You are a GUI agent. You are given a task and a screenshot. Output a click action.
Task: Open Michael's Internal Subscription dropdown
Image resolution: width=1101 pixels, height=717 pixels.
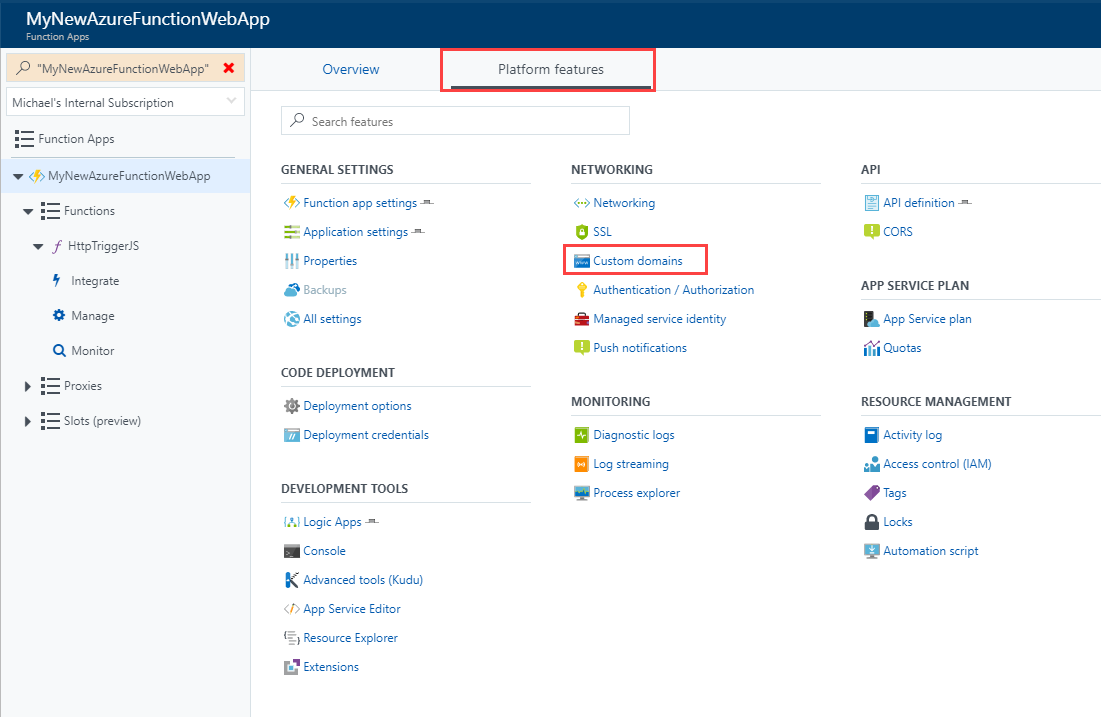(125, 102)
